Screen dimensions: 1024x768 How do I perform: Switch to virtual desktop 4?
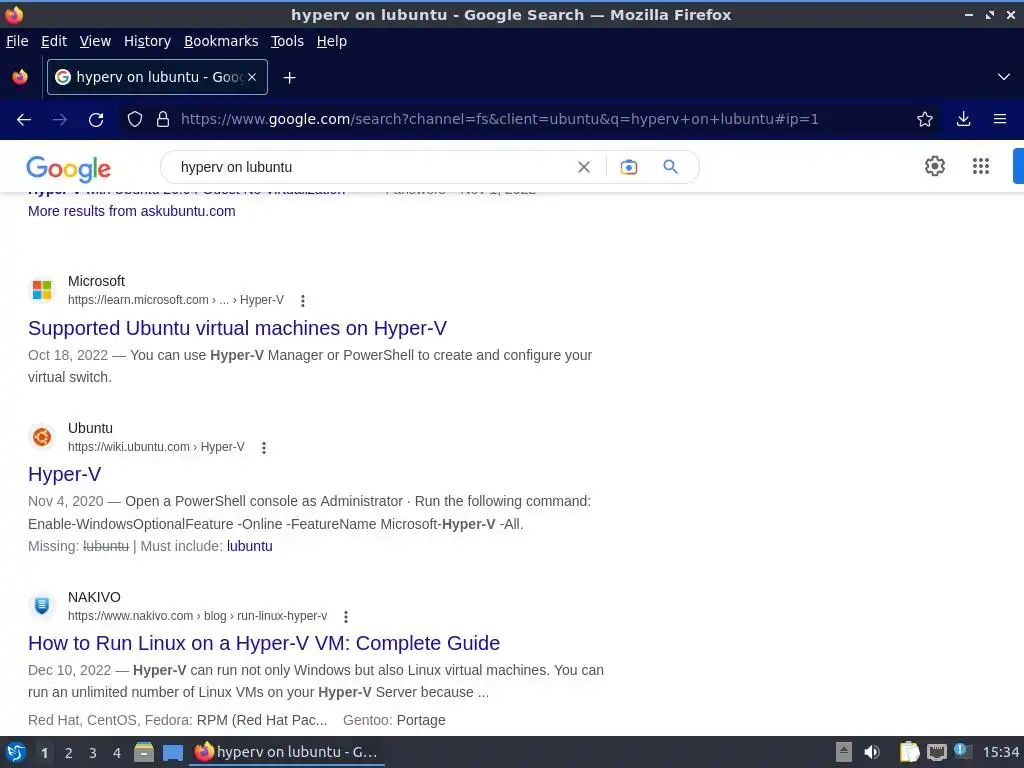point(117,753)
